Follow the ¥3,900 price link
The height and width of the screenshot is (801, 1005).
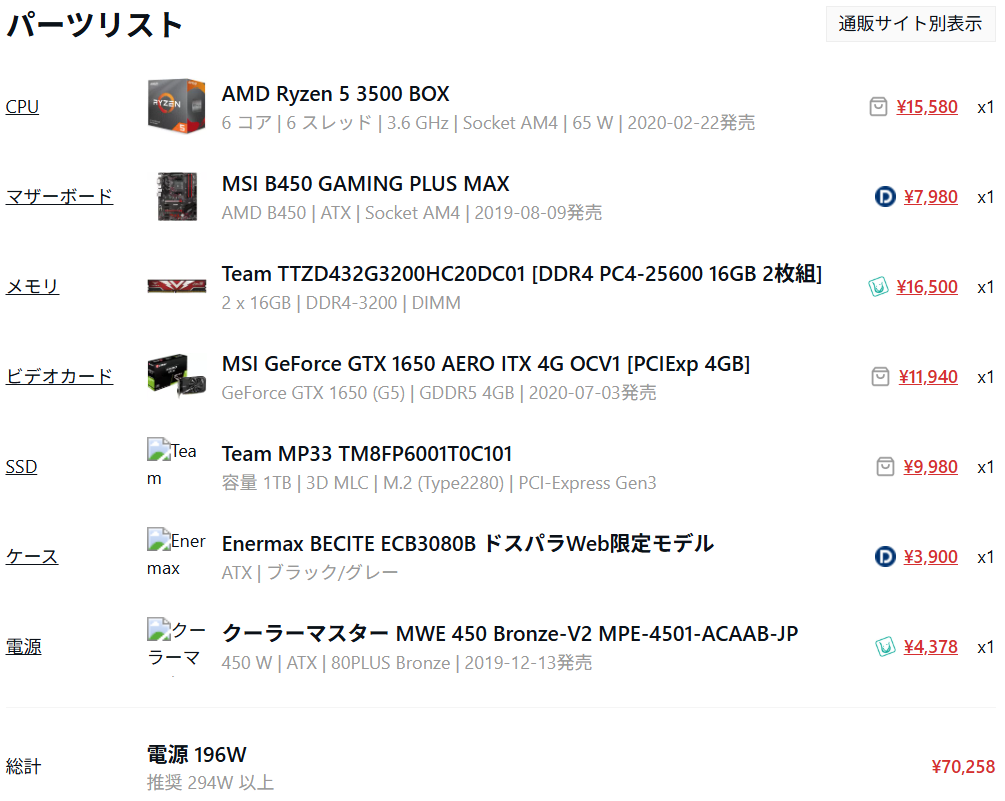[x=931, y=556]
